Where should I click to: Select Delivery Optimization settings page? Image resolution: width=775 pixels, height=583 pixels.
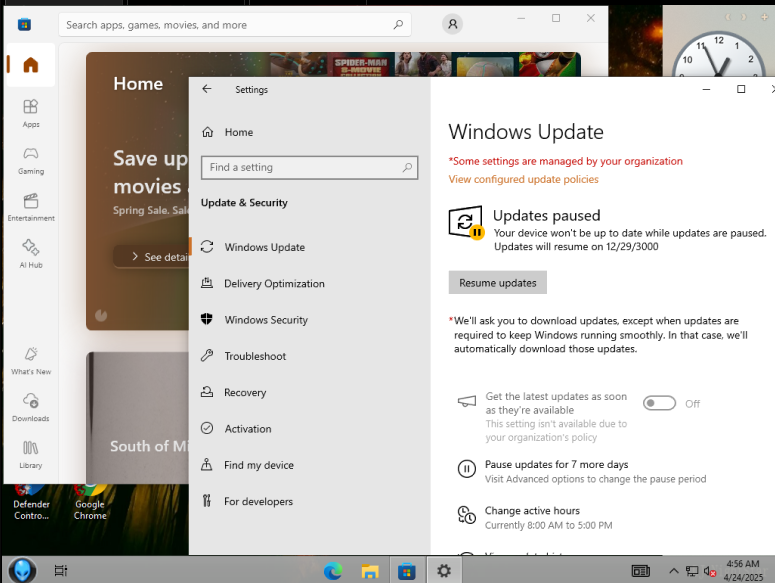tap(274, 284)
